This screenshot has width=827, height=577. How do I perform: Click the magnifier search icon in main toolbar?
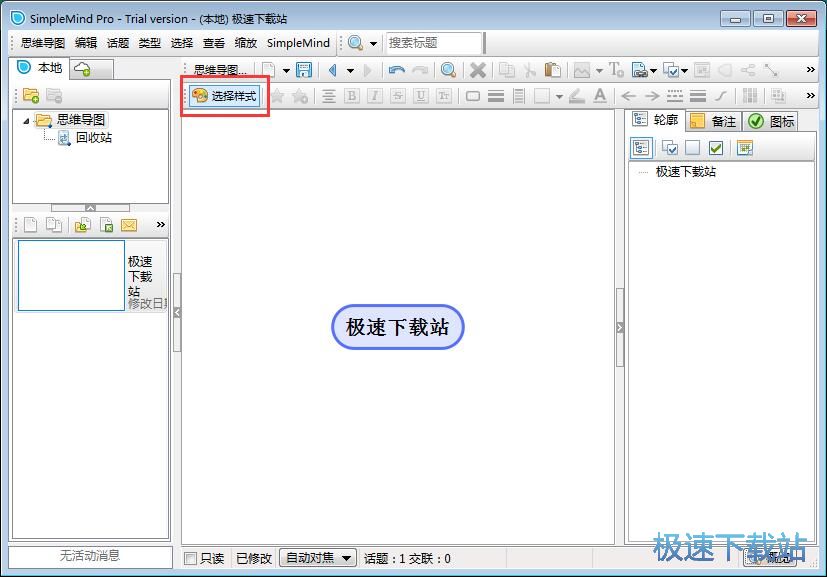pyautogui.click(x=448, y=70)
